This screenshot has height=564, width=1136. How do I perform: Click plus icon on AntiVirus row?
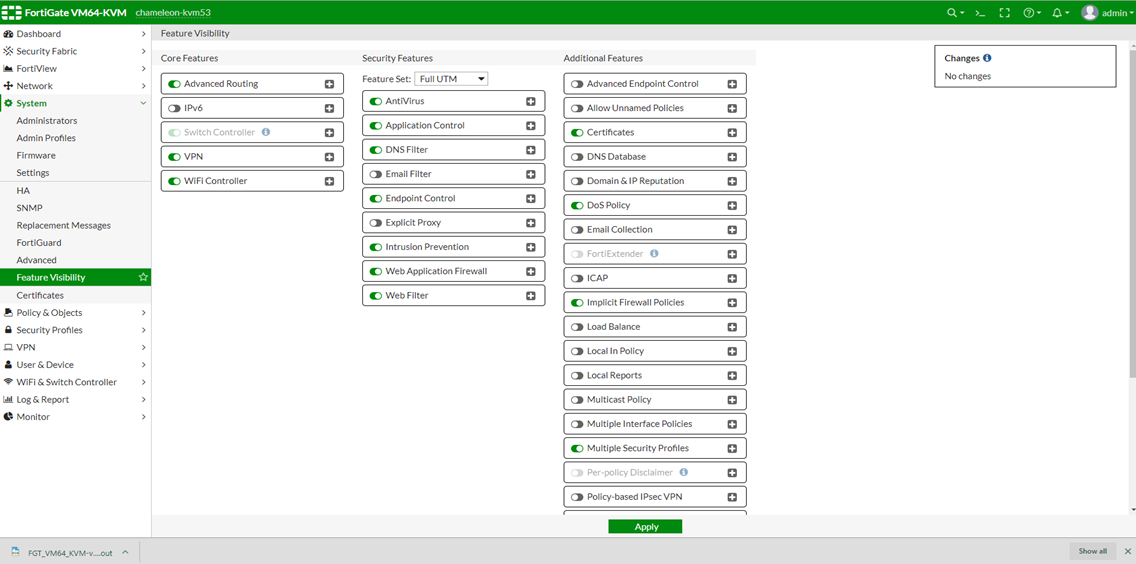point(531,101)
